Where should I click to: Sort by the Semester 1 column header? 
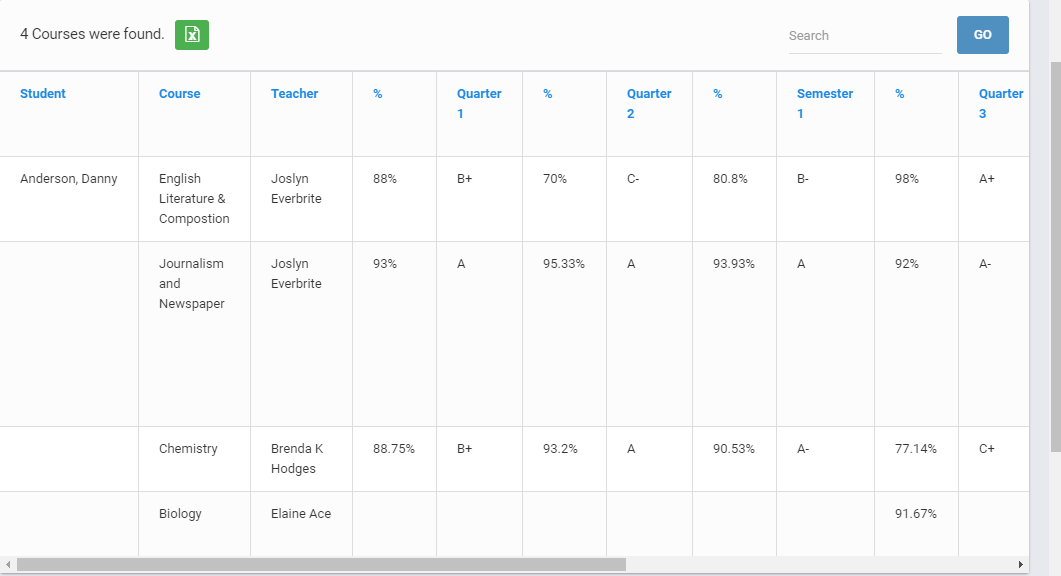(x=824, y=103)
